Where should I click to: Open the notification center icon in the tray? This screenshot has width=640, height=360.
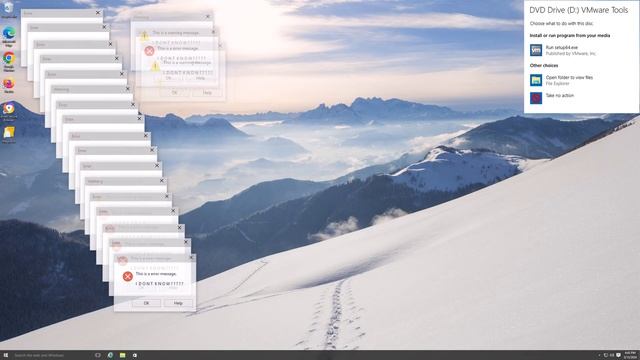pos(618,355)
